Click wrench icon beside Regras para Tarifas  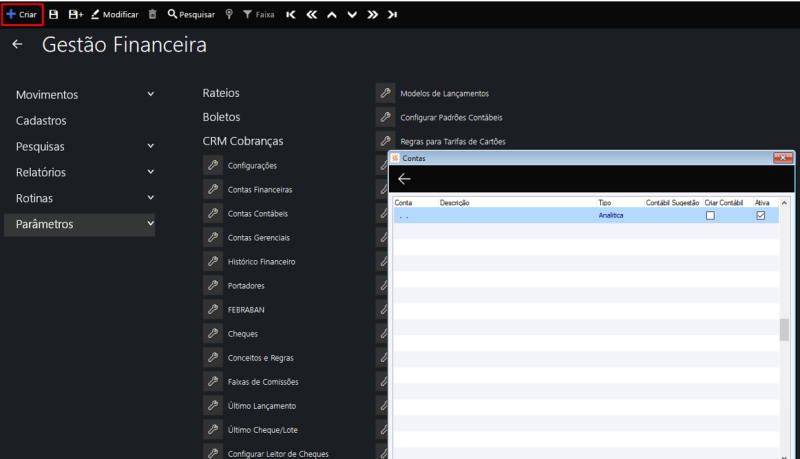pos(386,141)
